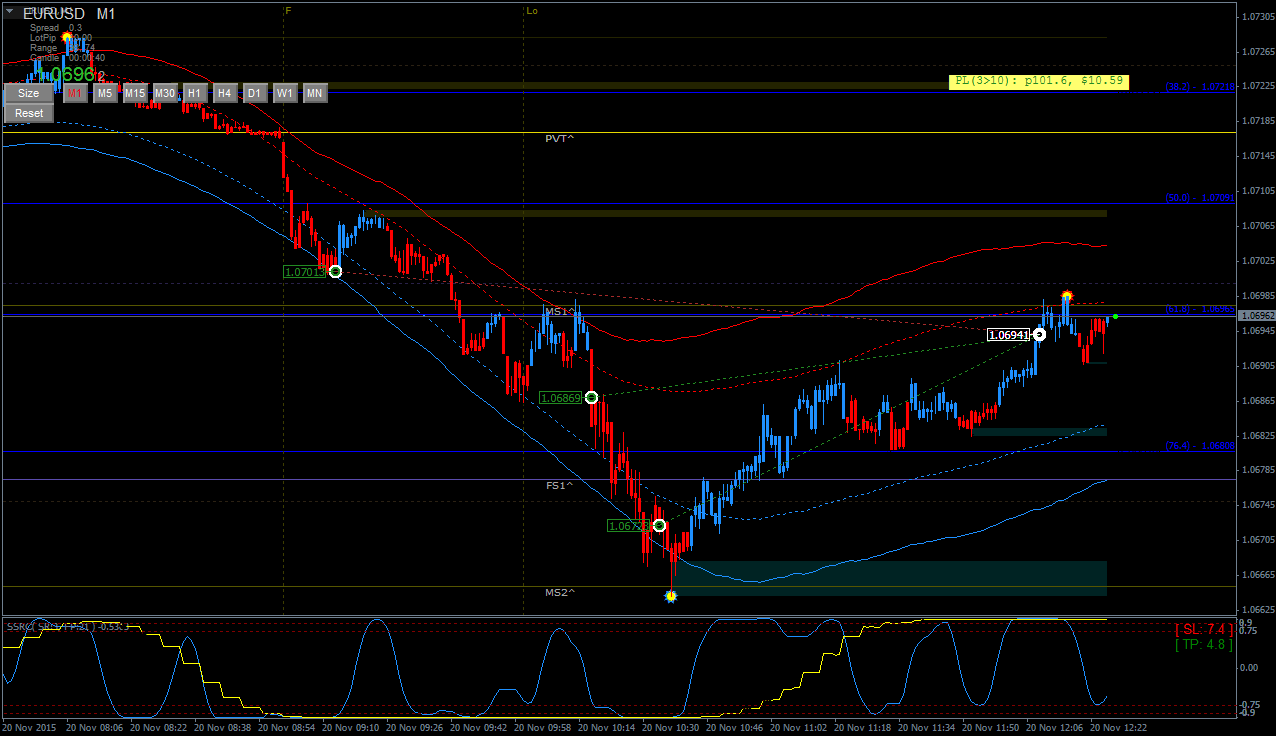Select the circle marker at price 1.06869
This screenshot has height=736, width=1276.
coord(591,397)
